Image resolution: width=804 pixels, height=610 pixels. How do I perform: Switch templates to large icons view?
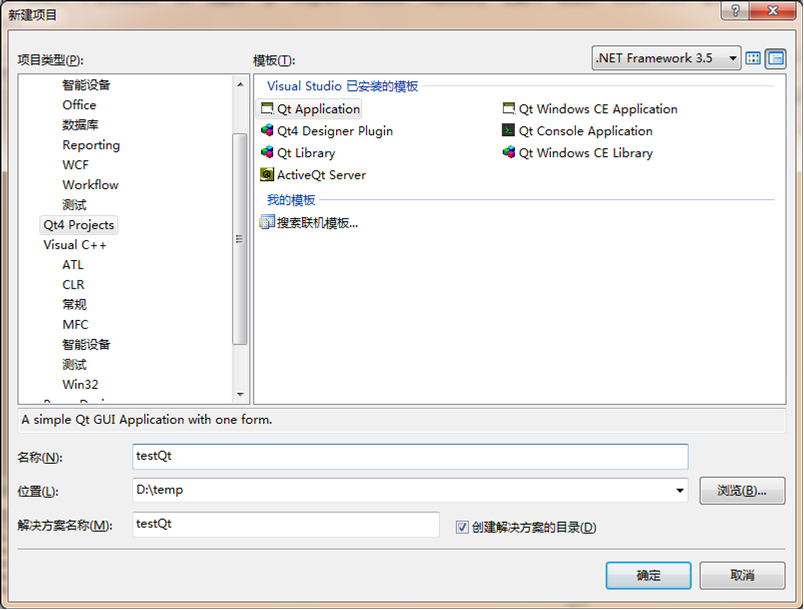pyautogui.click(x=753, y=58)
